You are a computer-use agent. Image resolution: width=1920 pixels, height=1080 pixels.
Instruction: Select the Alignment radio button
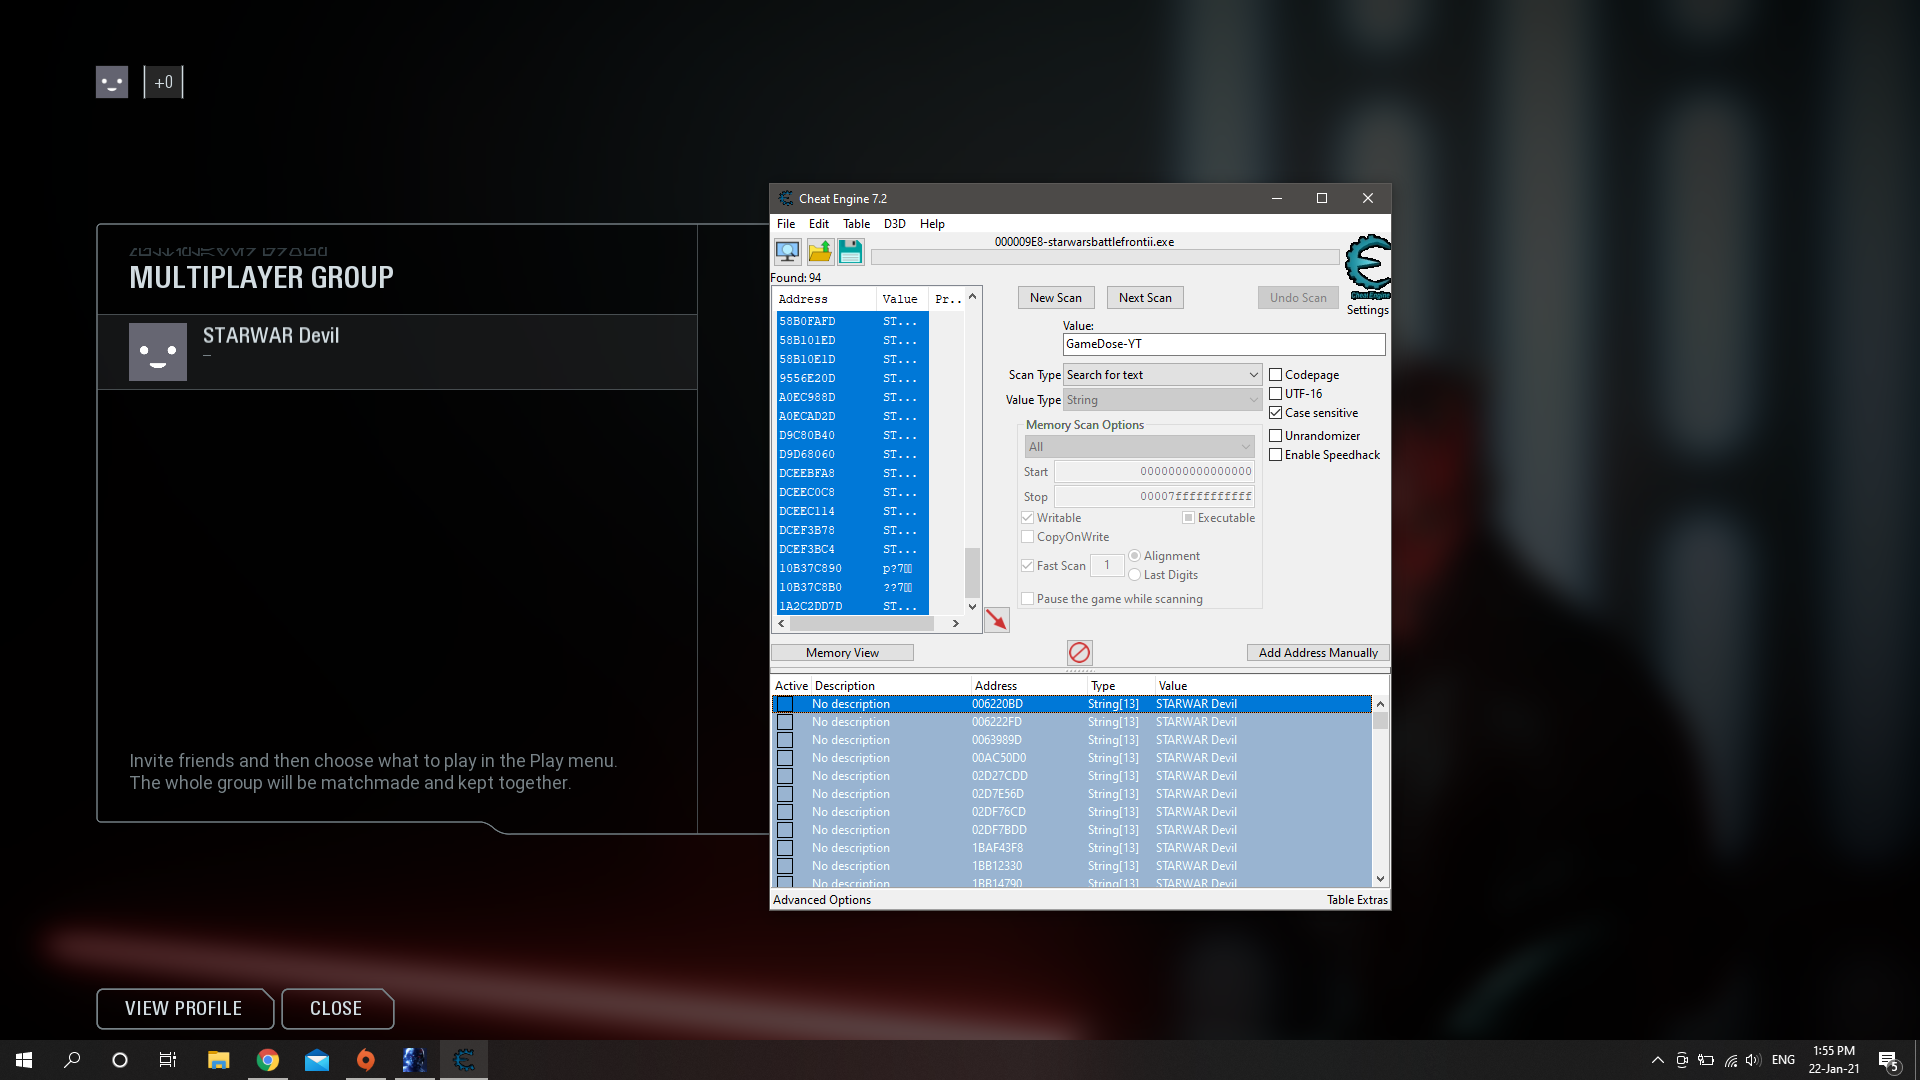tap(1135, 556)
